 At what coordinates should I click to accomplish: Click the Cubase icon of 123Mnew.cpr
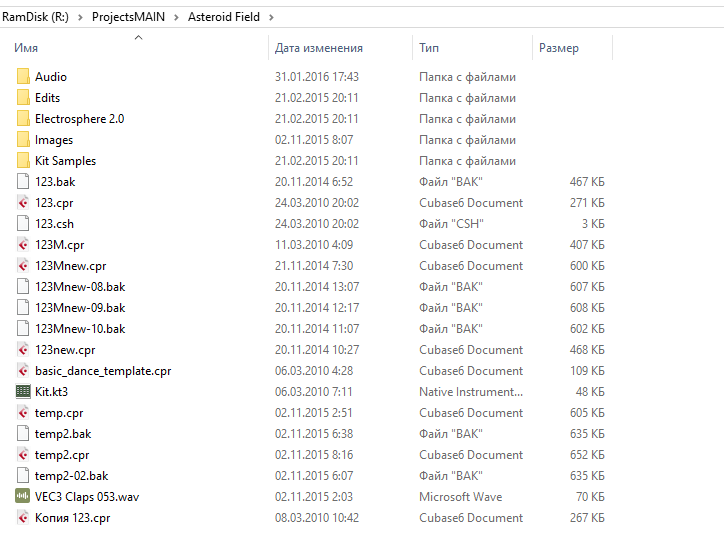point(23,266)
